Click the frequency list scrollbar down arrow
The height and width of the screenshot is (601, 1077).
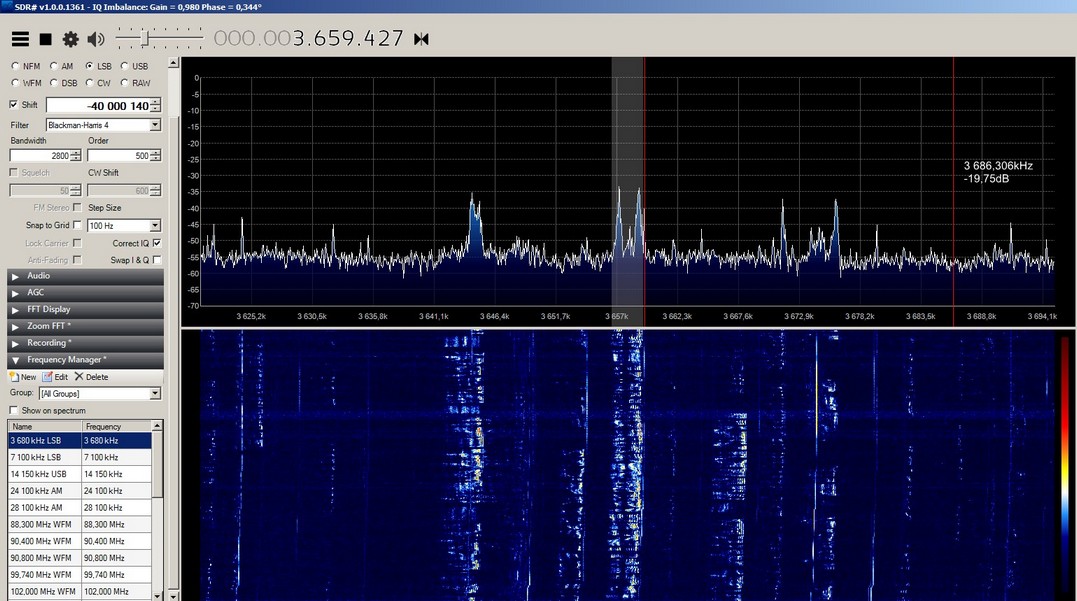pos(157,596)
